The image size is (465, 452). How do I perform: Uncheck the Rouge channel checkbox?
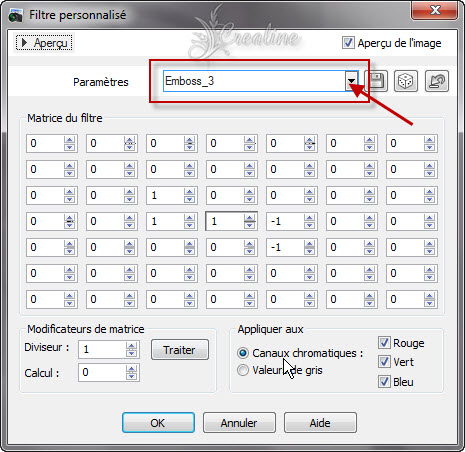click(384, 343)
